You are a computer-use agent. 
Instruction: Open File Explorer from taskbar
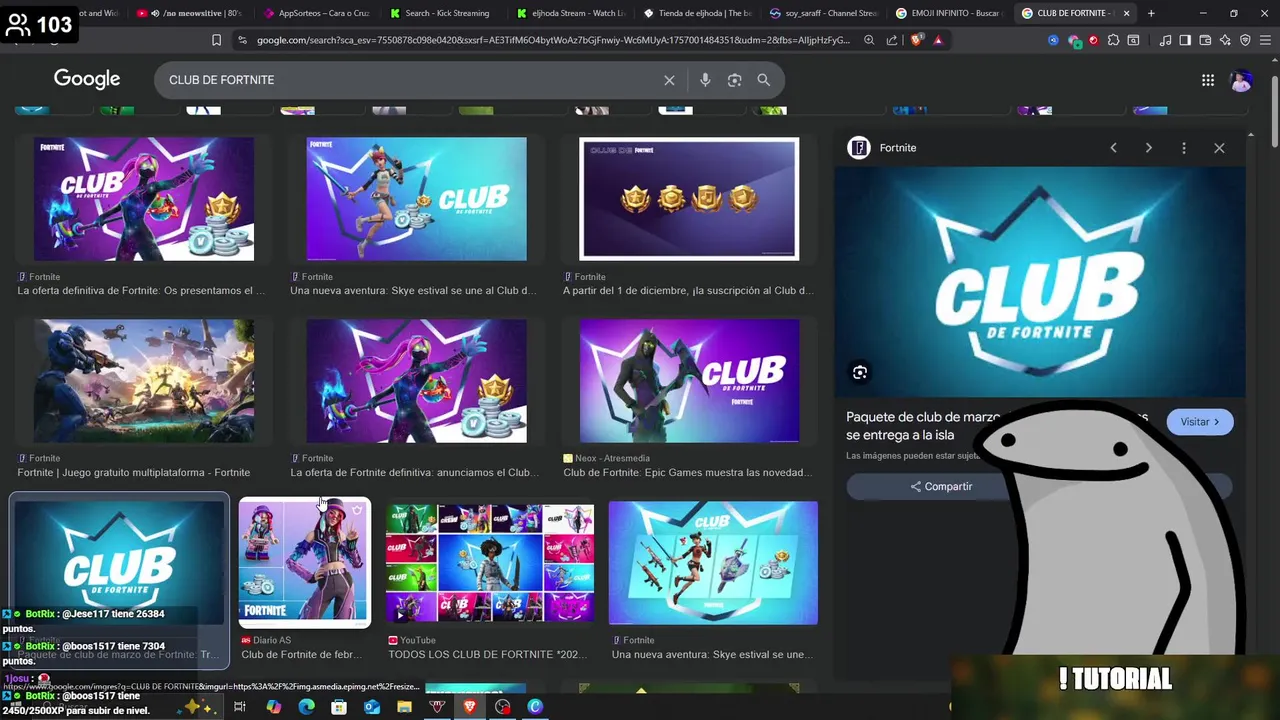click(404, 707)
